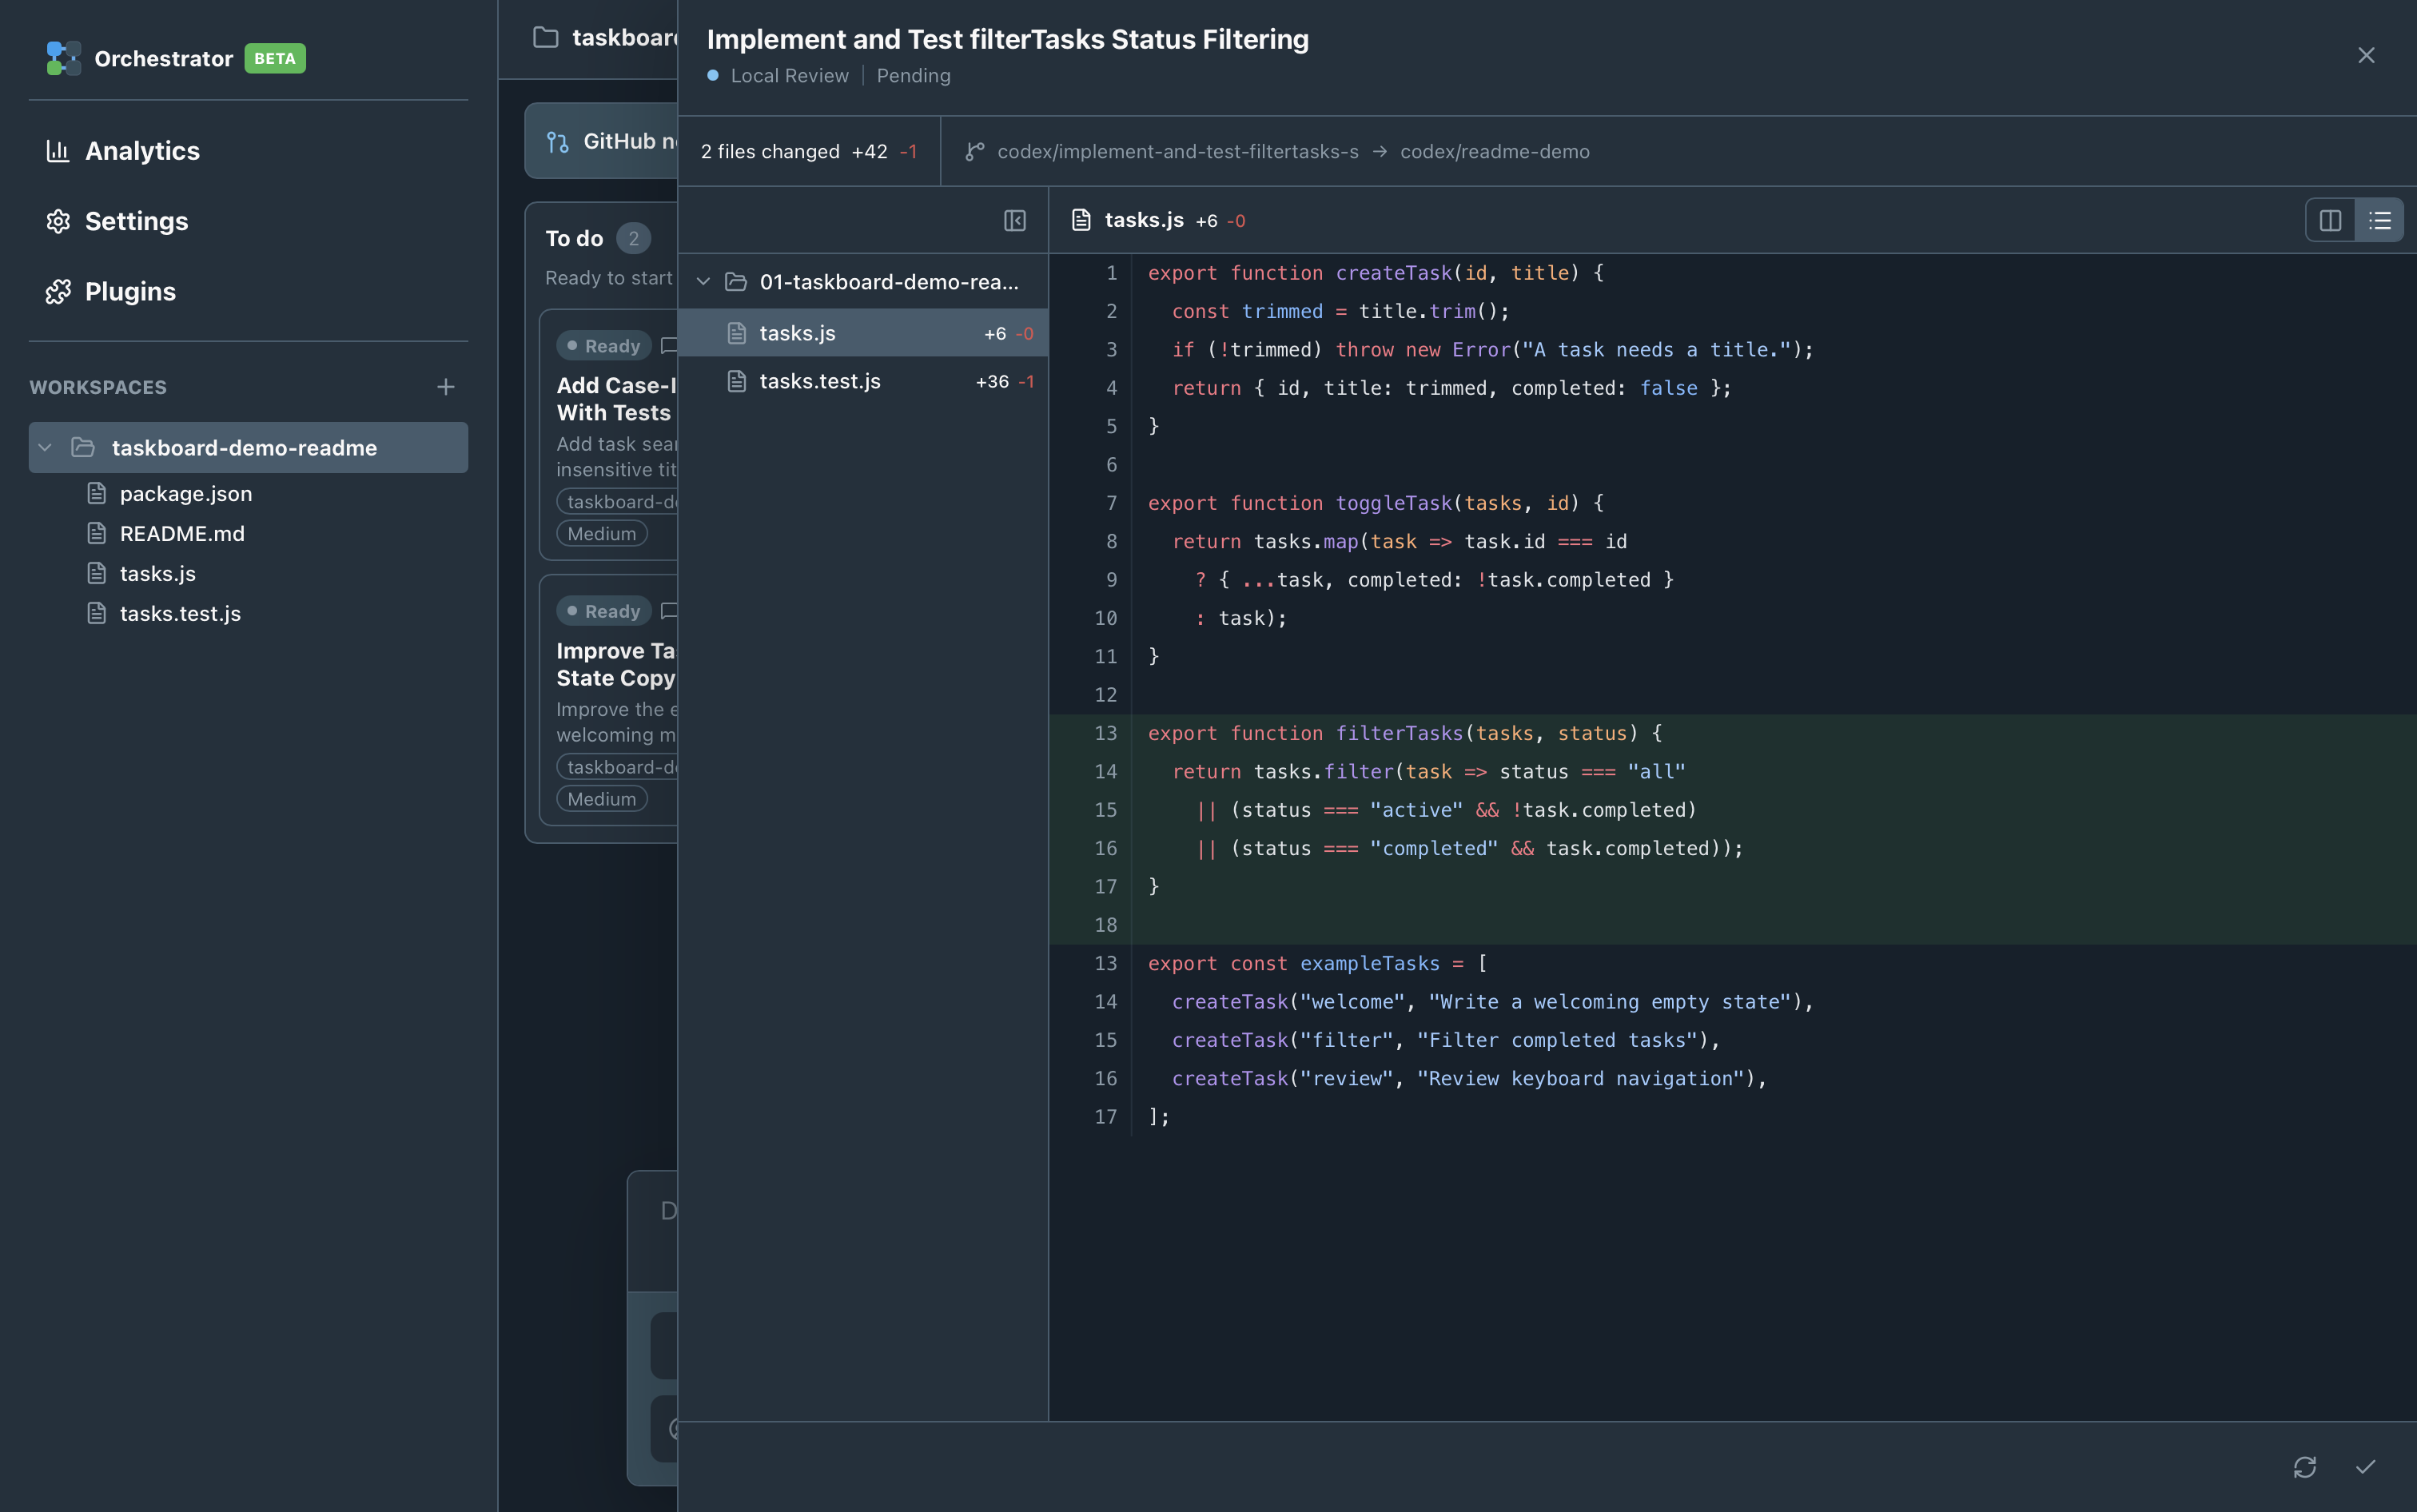The width and height of the screenshot is (2417, 1512).
Task: Click the codex/implement-and-test-filtertasks-s source branch
Action: tap(1178, 151)
